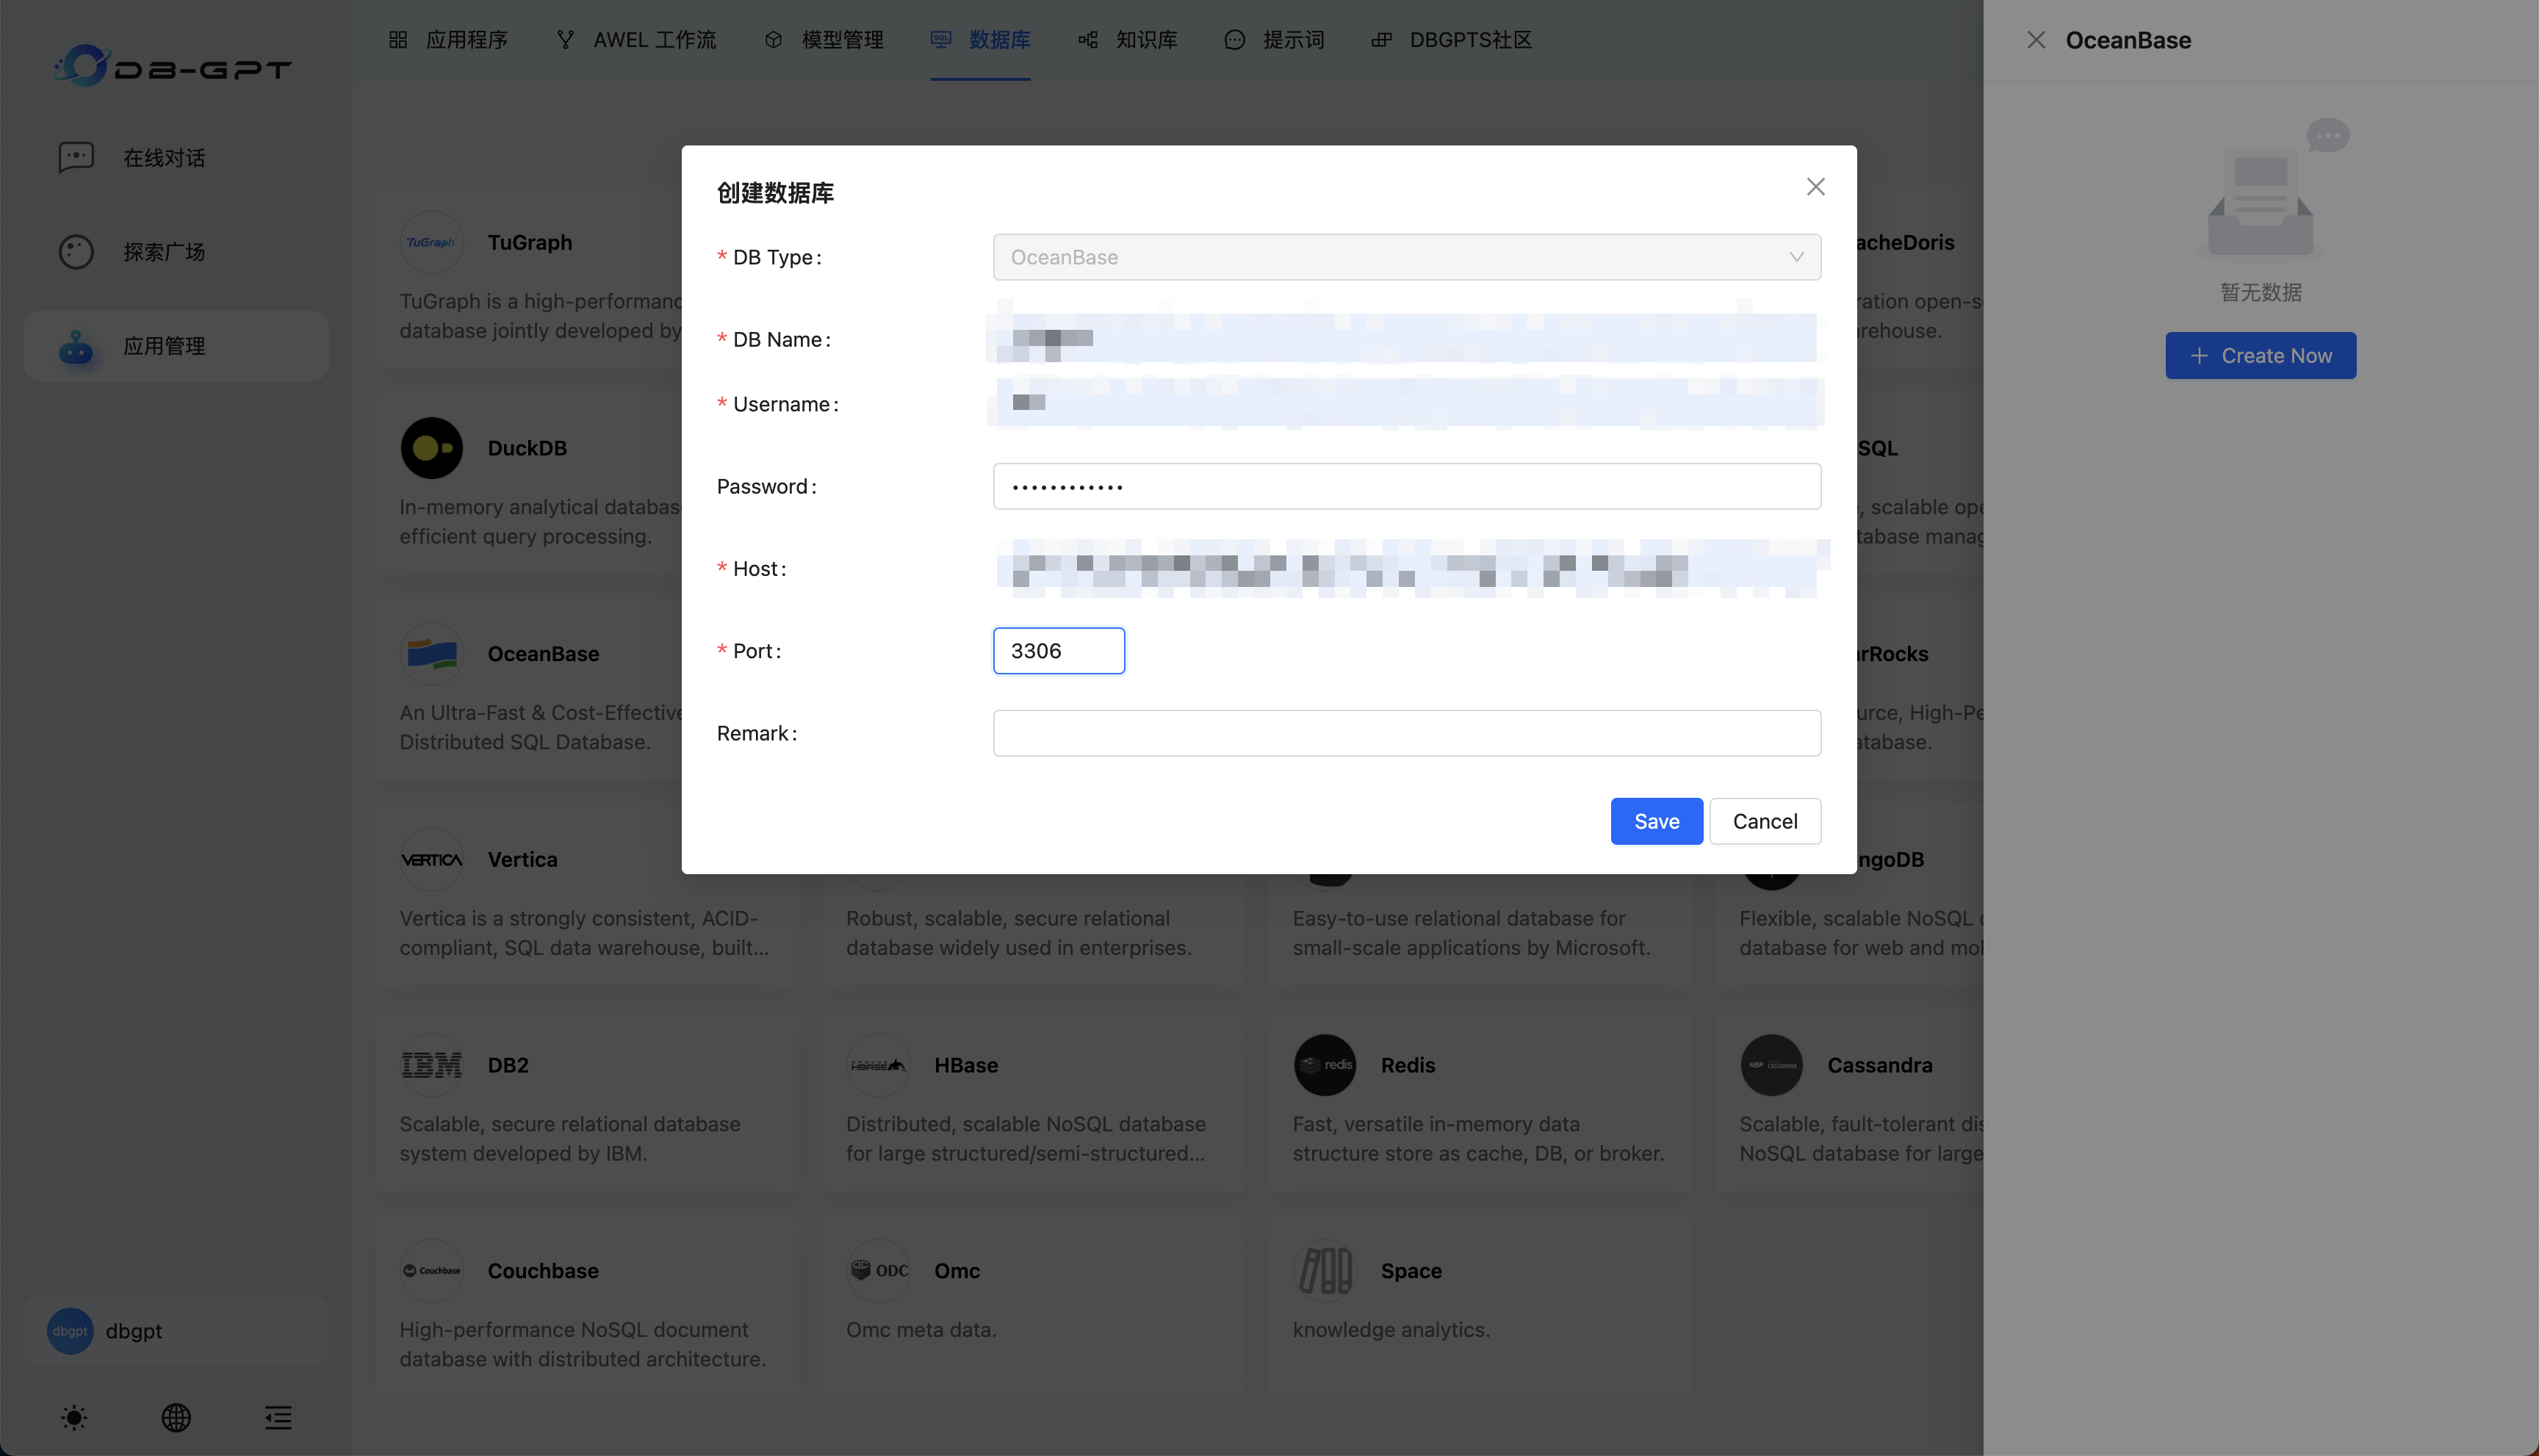The image size is (2539, 1456).
Task: Click the Cancel button
Action: pyautogui.click(x=1764, y=821)
